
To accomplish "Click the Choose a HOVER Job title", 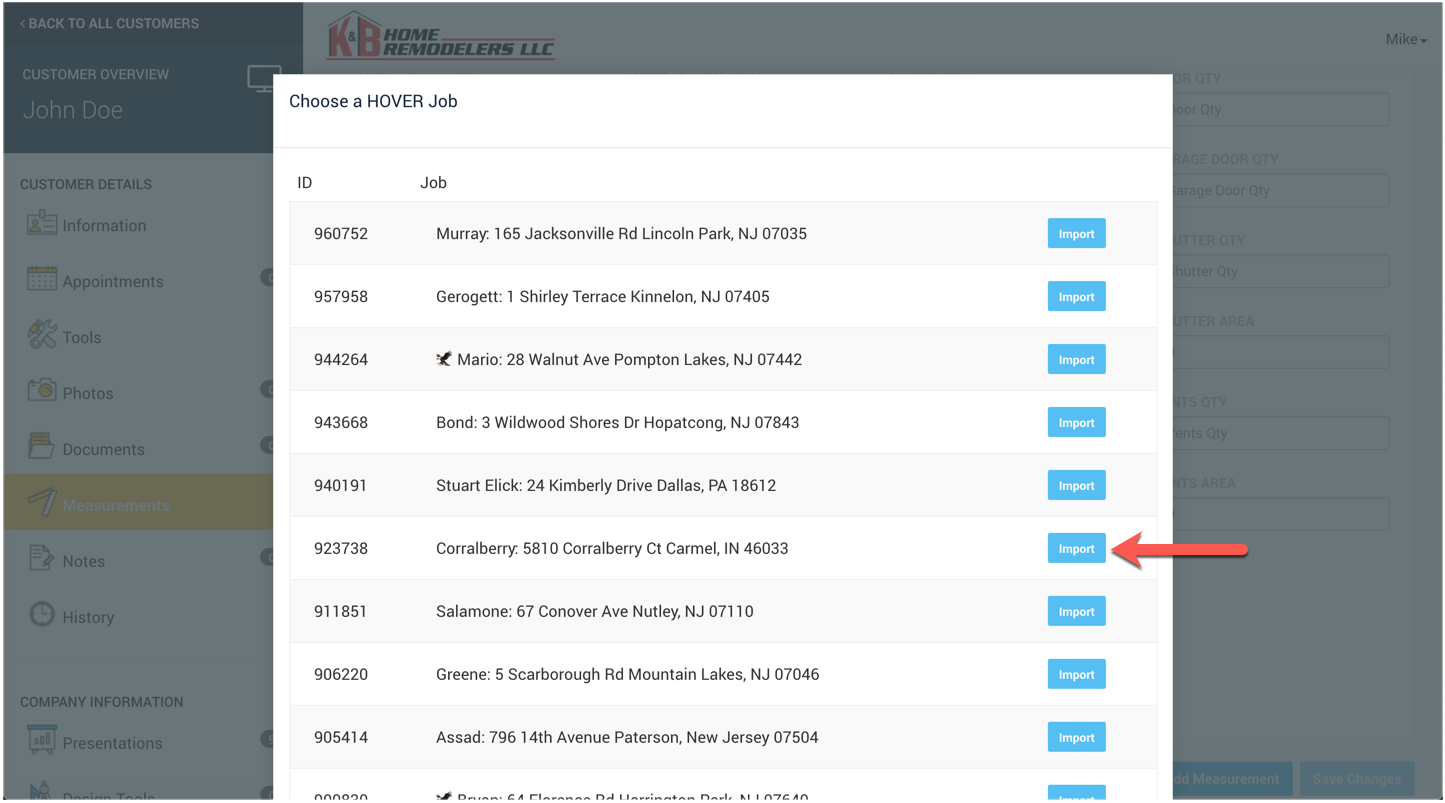I will 373,101.
